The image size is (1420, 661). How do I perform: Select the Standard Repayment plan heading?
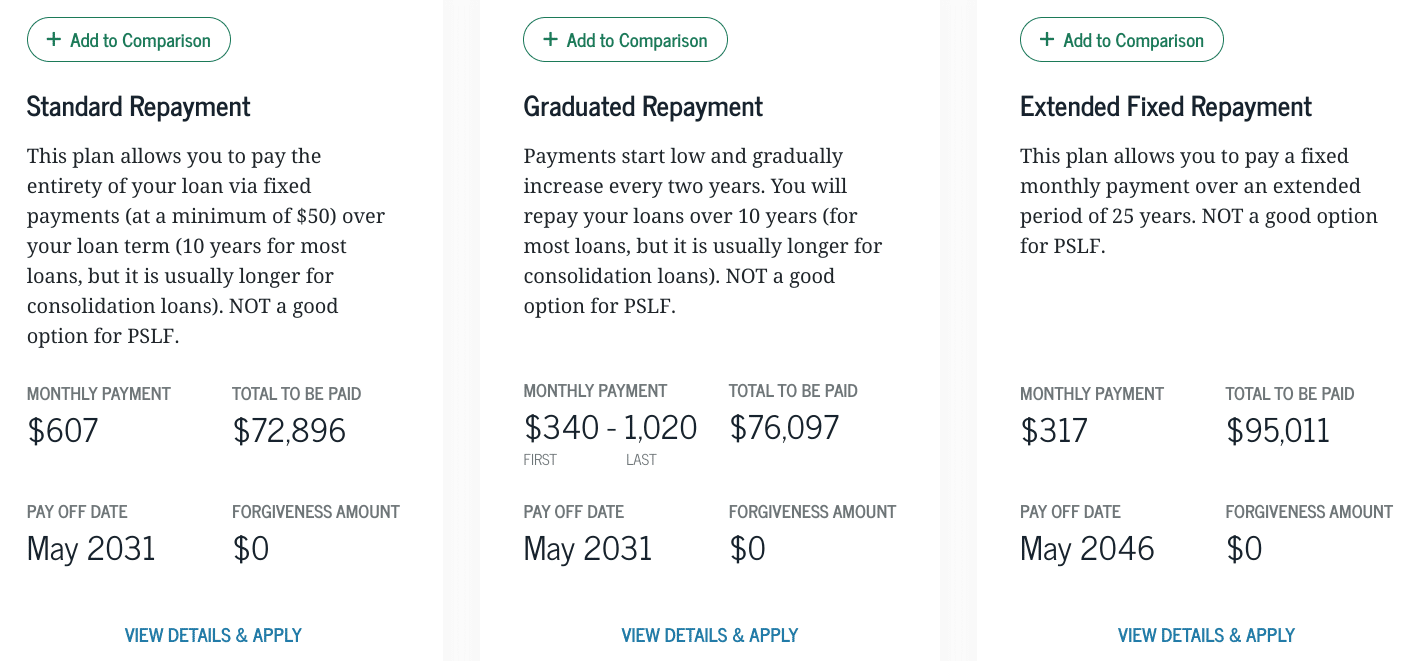138,106
